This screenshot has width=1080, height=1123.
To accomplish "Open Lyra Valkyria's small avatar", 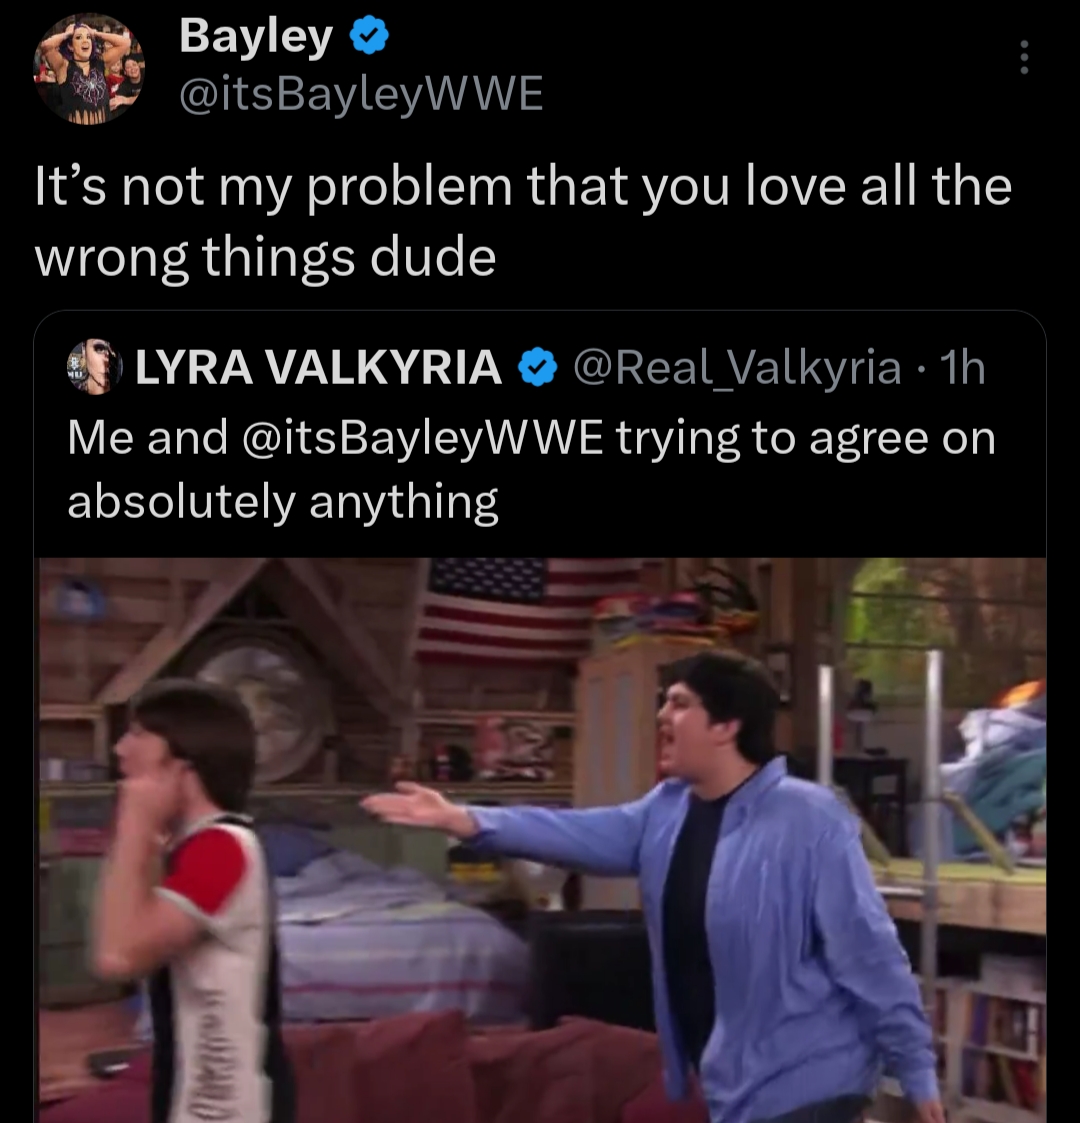I will point(95,367).
